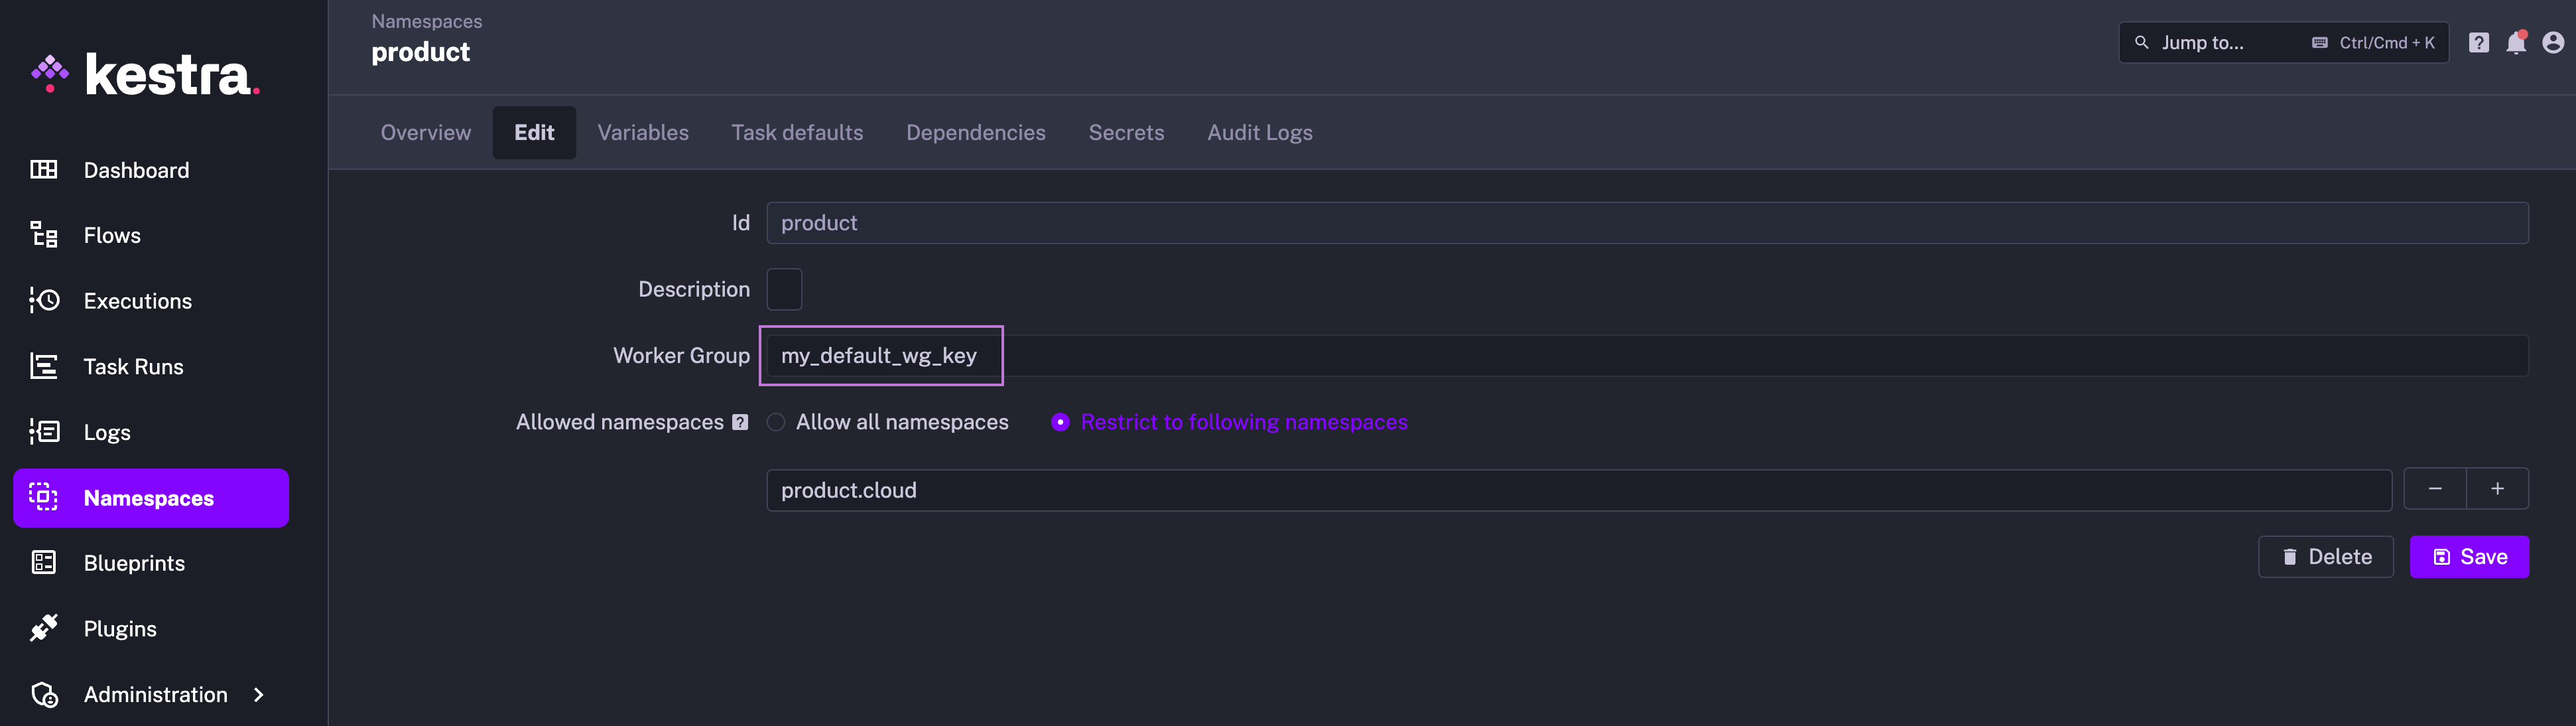The height and width of the screenshot is (726, 2576).
Task: Select Restrict to following namespaces option
Action: tap(1061, 422)
